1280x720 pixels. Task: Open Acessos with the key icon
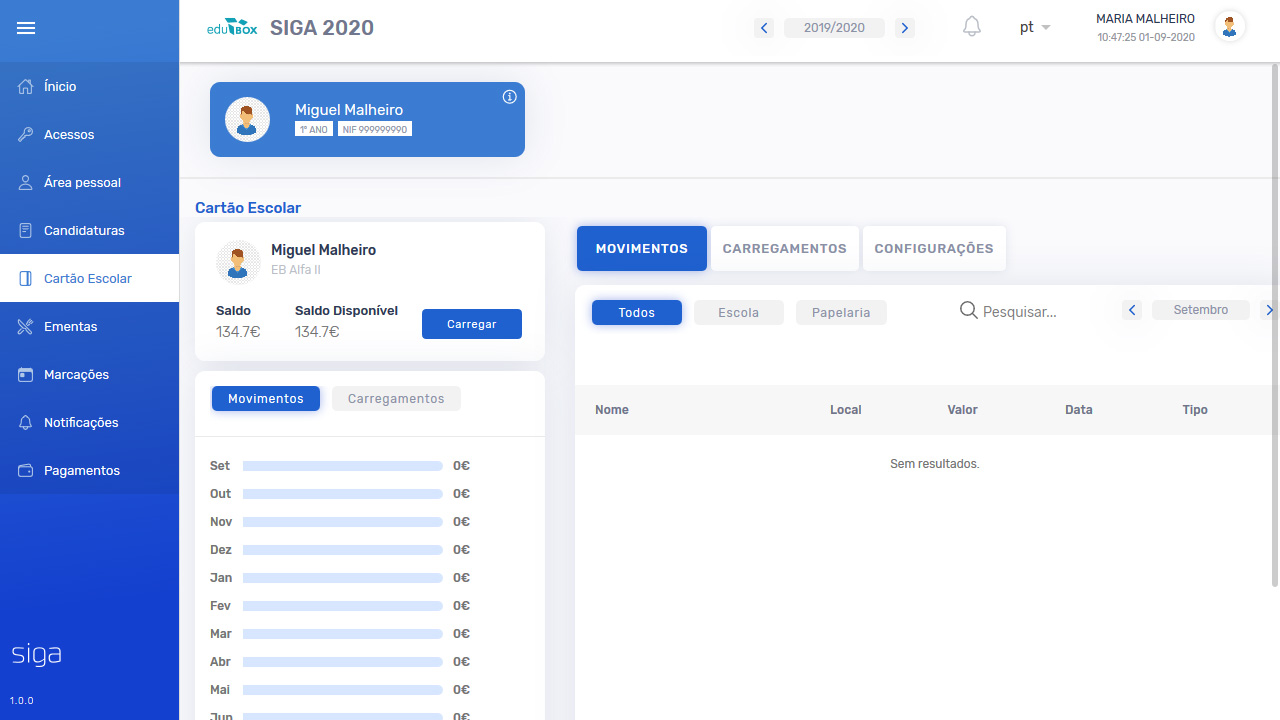pyautogui.click(x=68, y=135)
